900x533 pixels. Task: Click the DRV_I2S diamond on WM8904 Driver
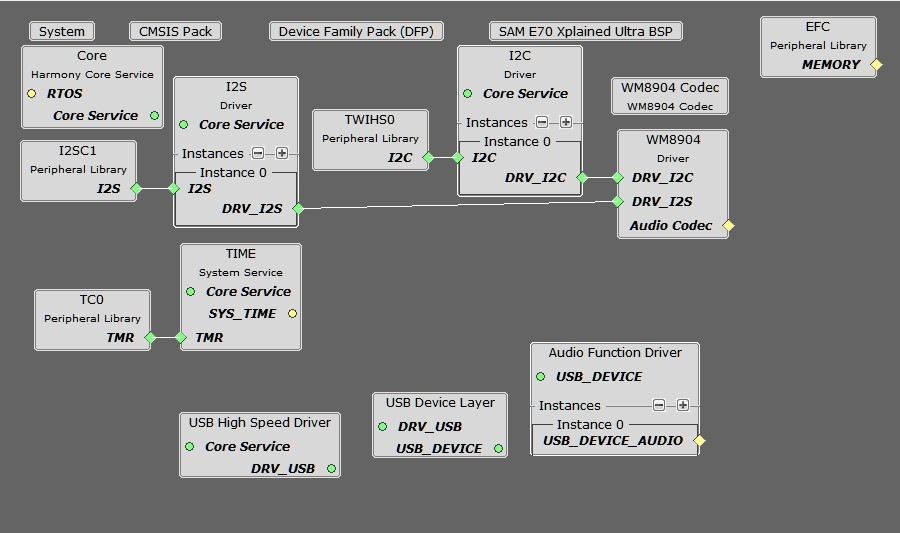click(618, 201)
